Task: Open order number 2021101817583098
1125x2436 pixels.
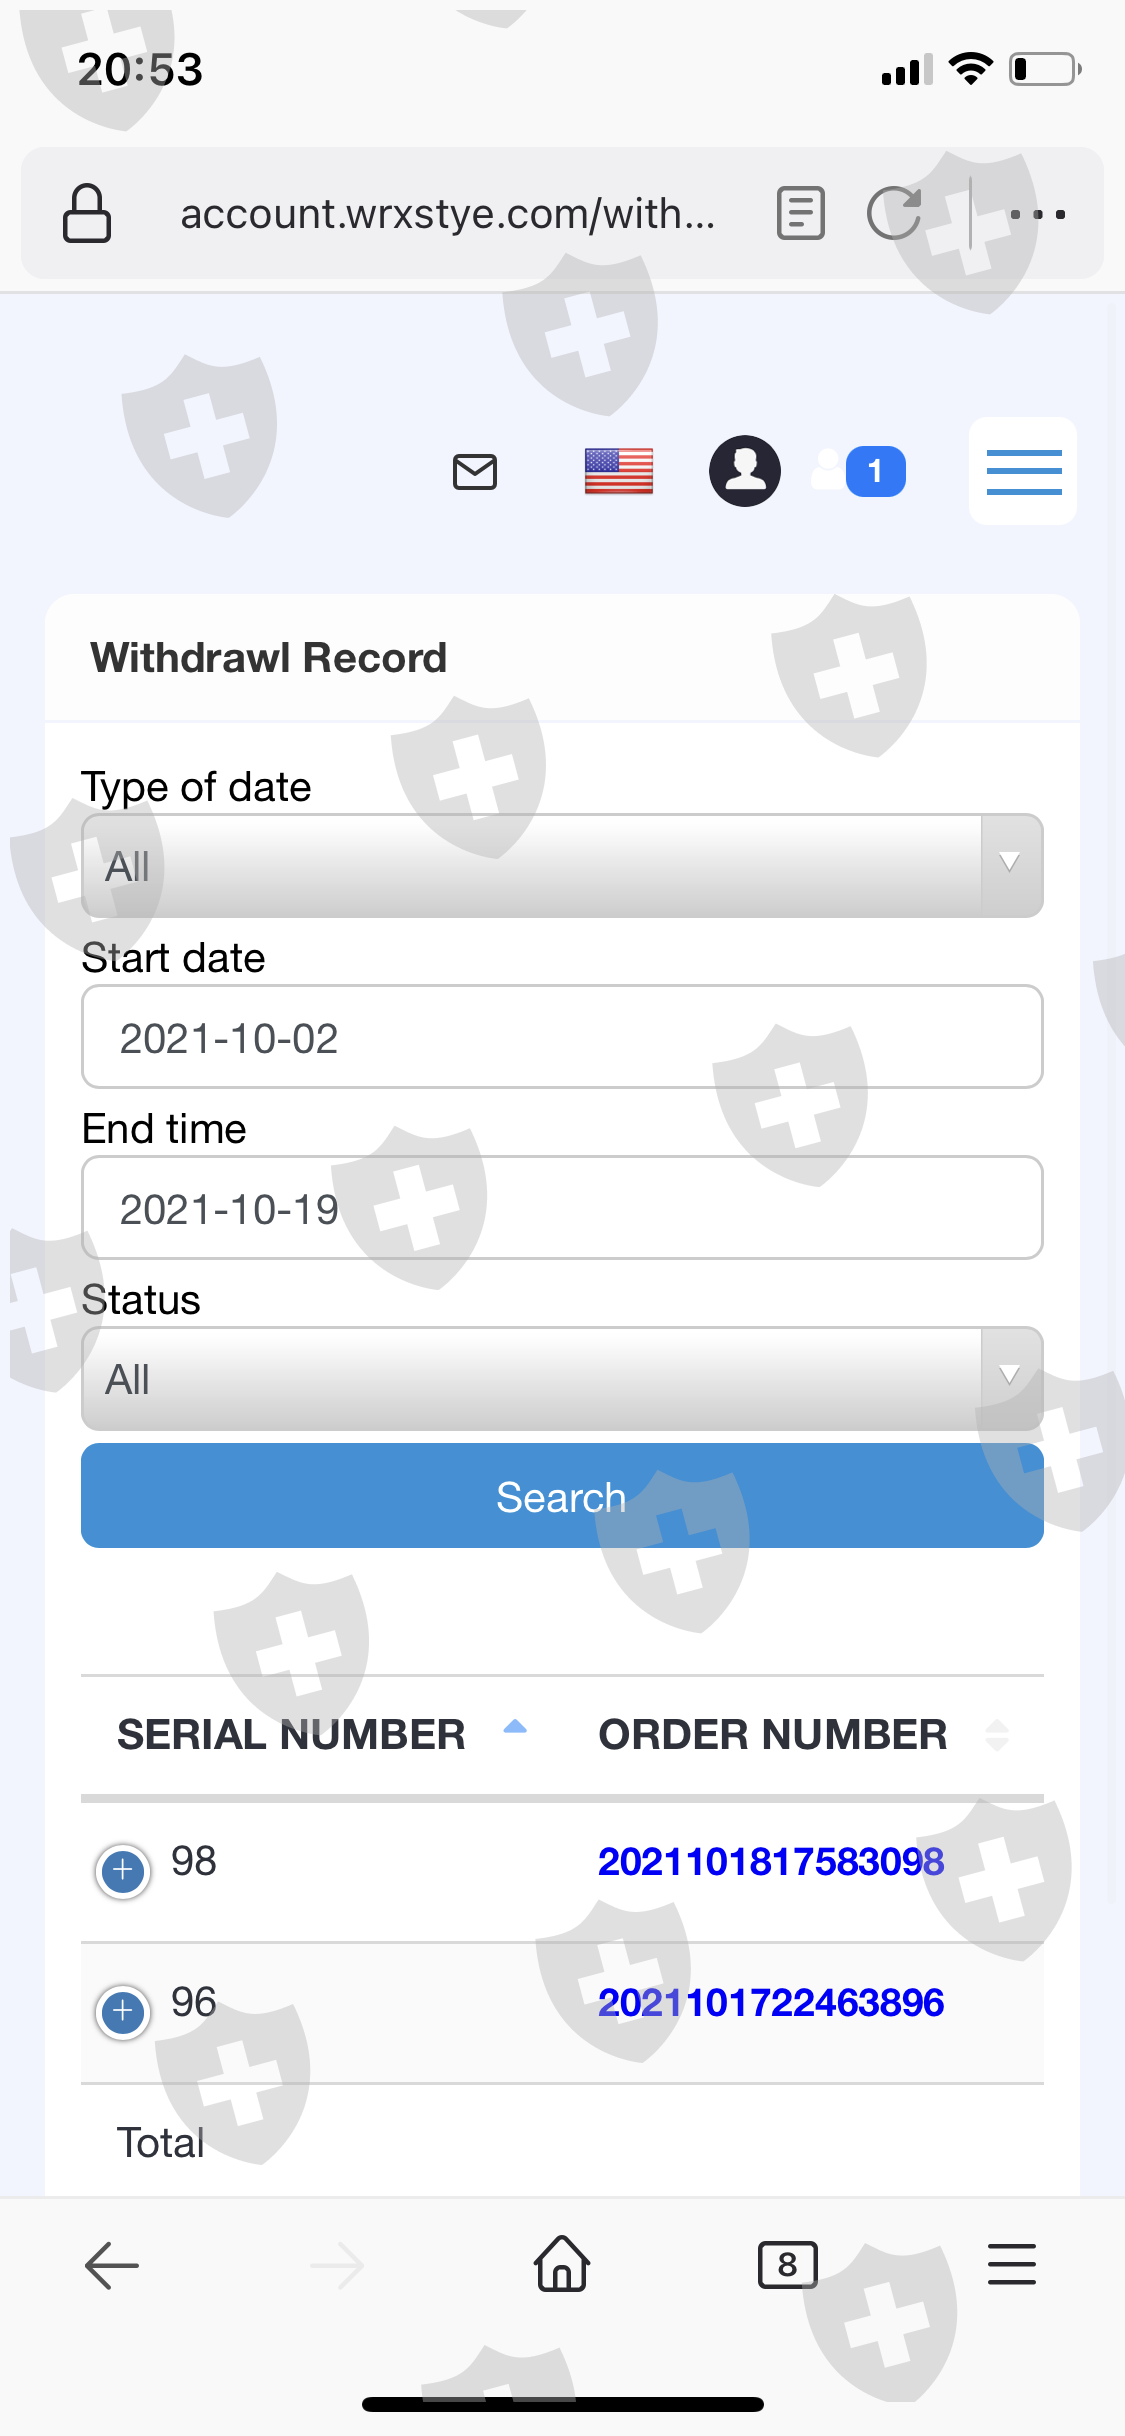Action: coord(770,1862)
